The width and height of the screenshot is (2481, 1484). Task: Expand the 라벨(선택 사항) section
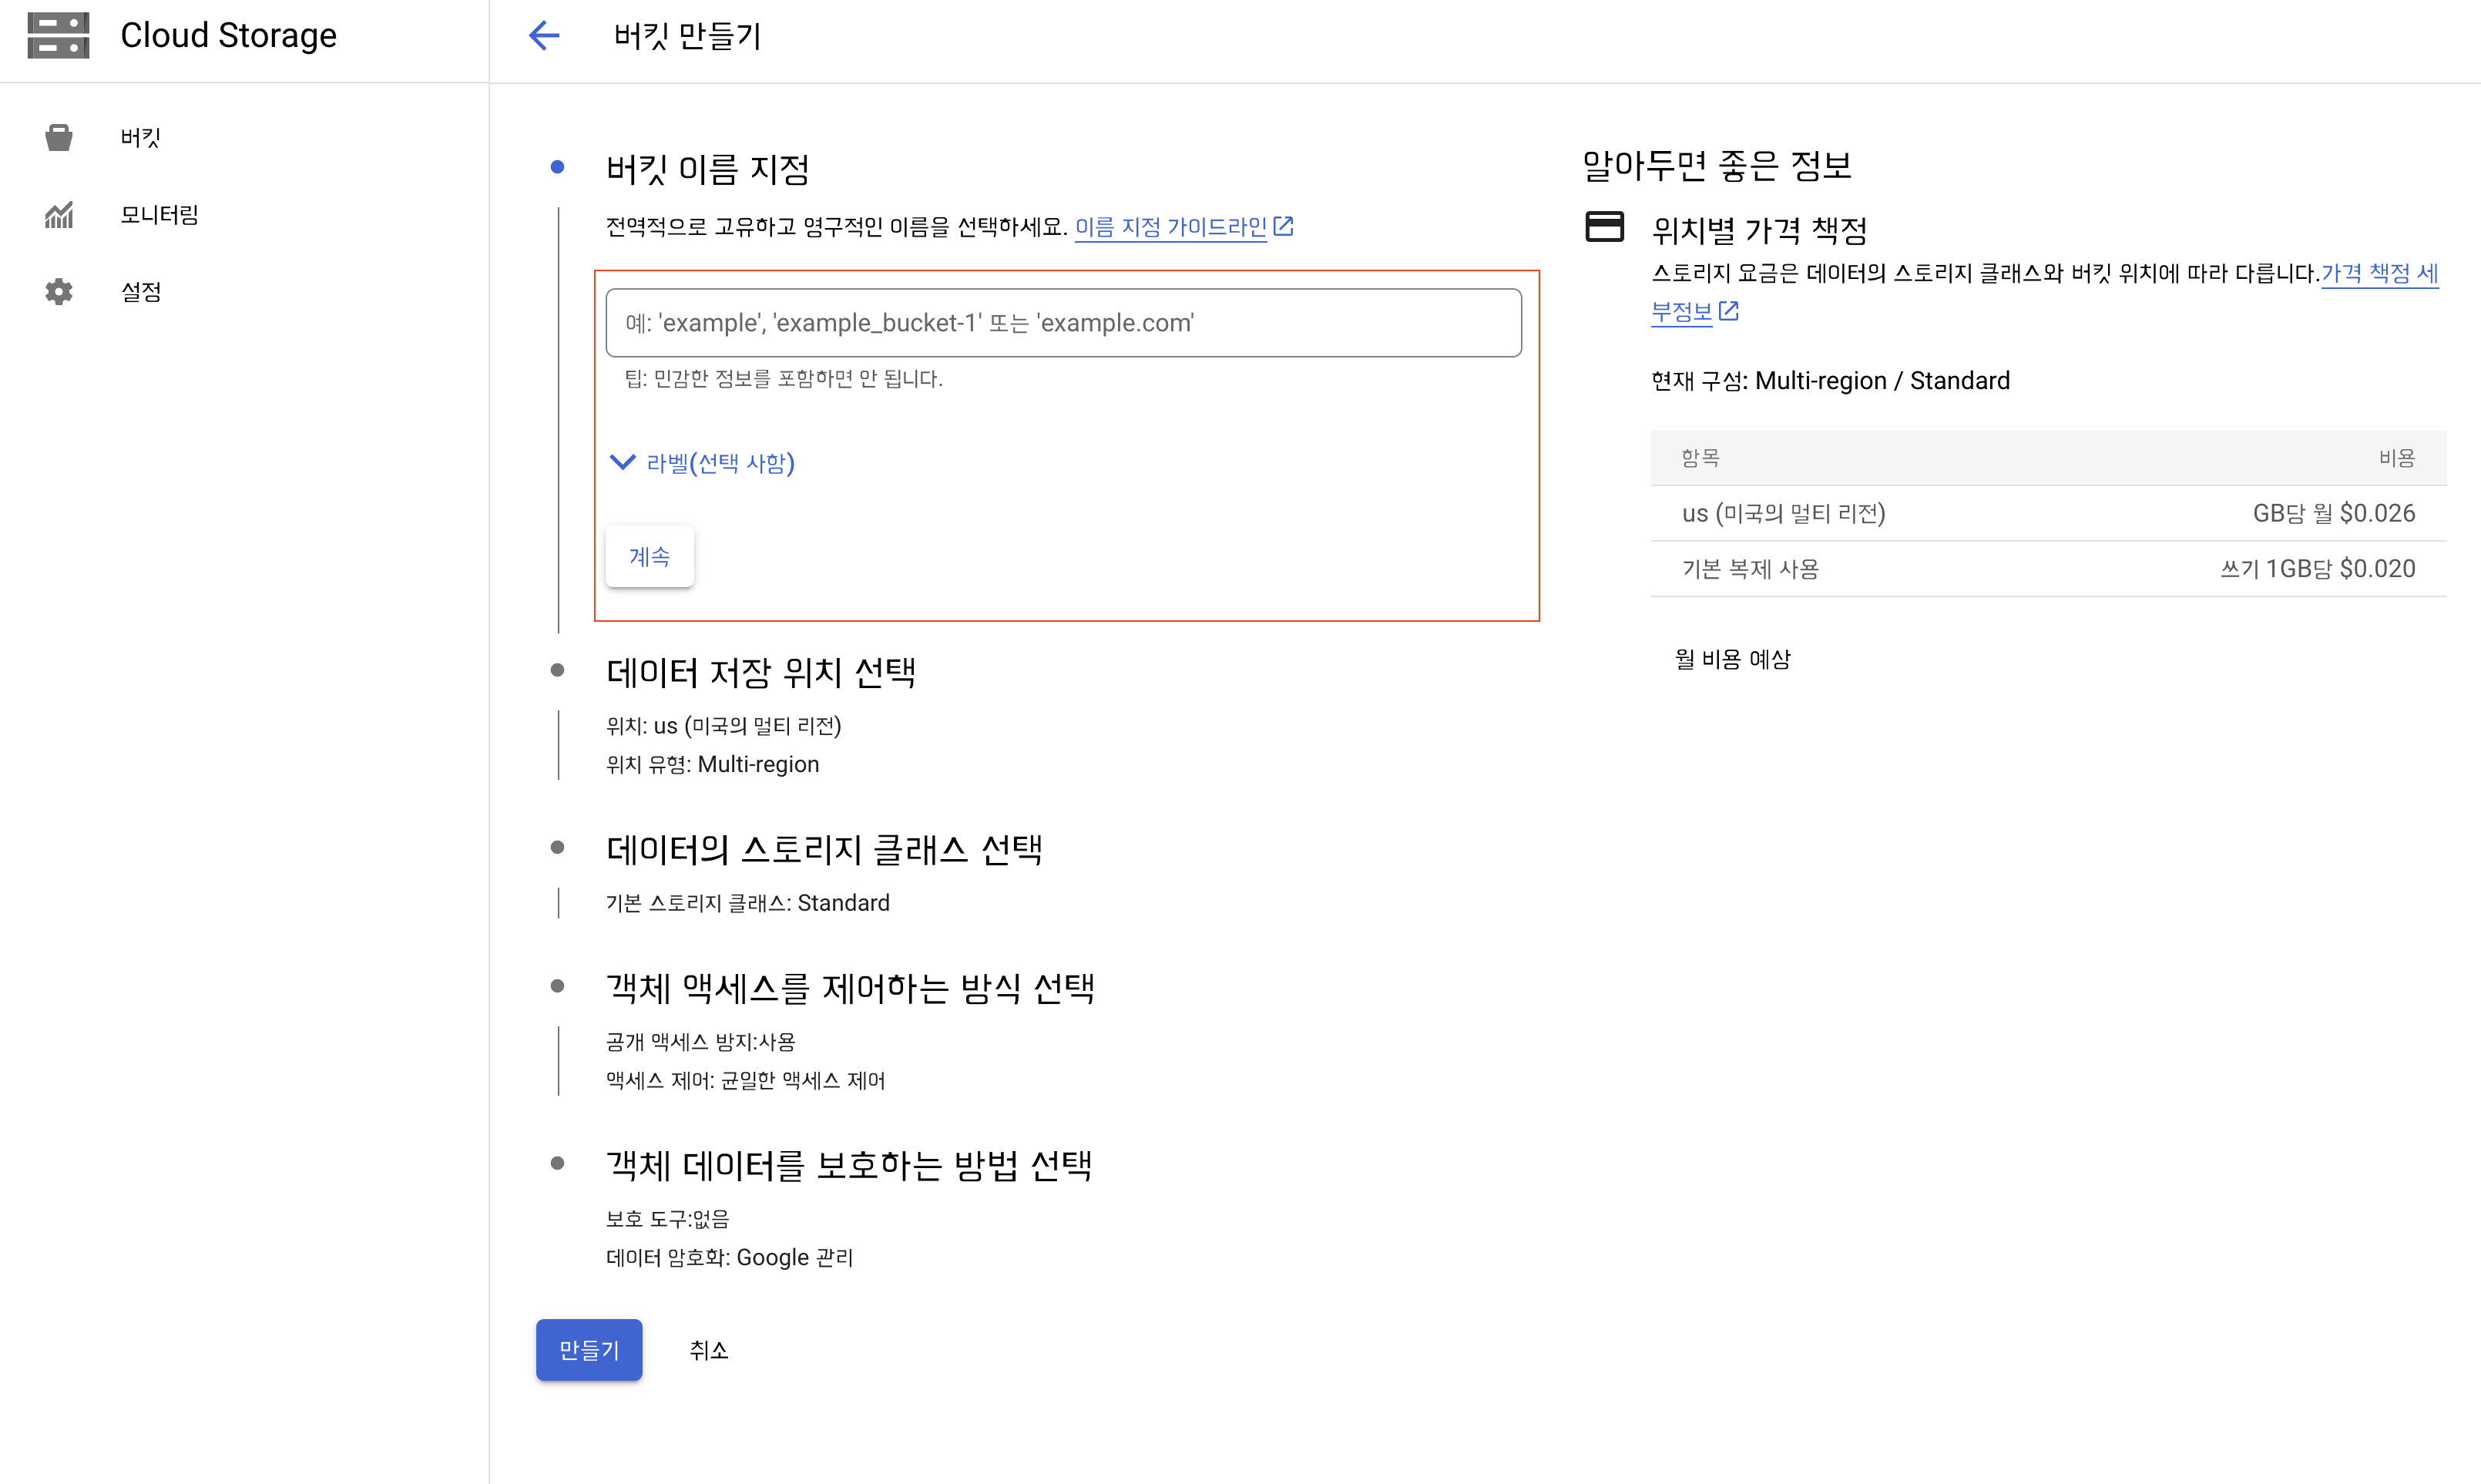(x=702, y=463)
